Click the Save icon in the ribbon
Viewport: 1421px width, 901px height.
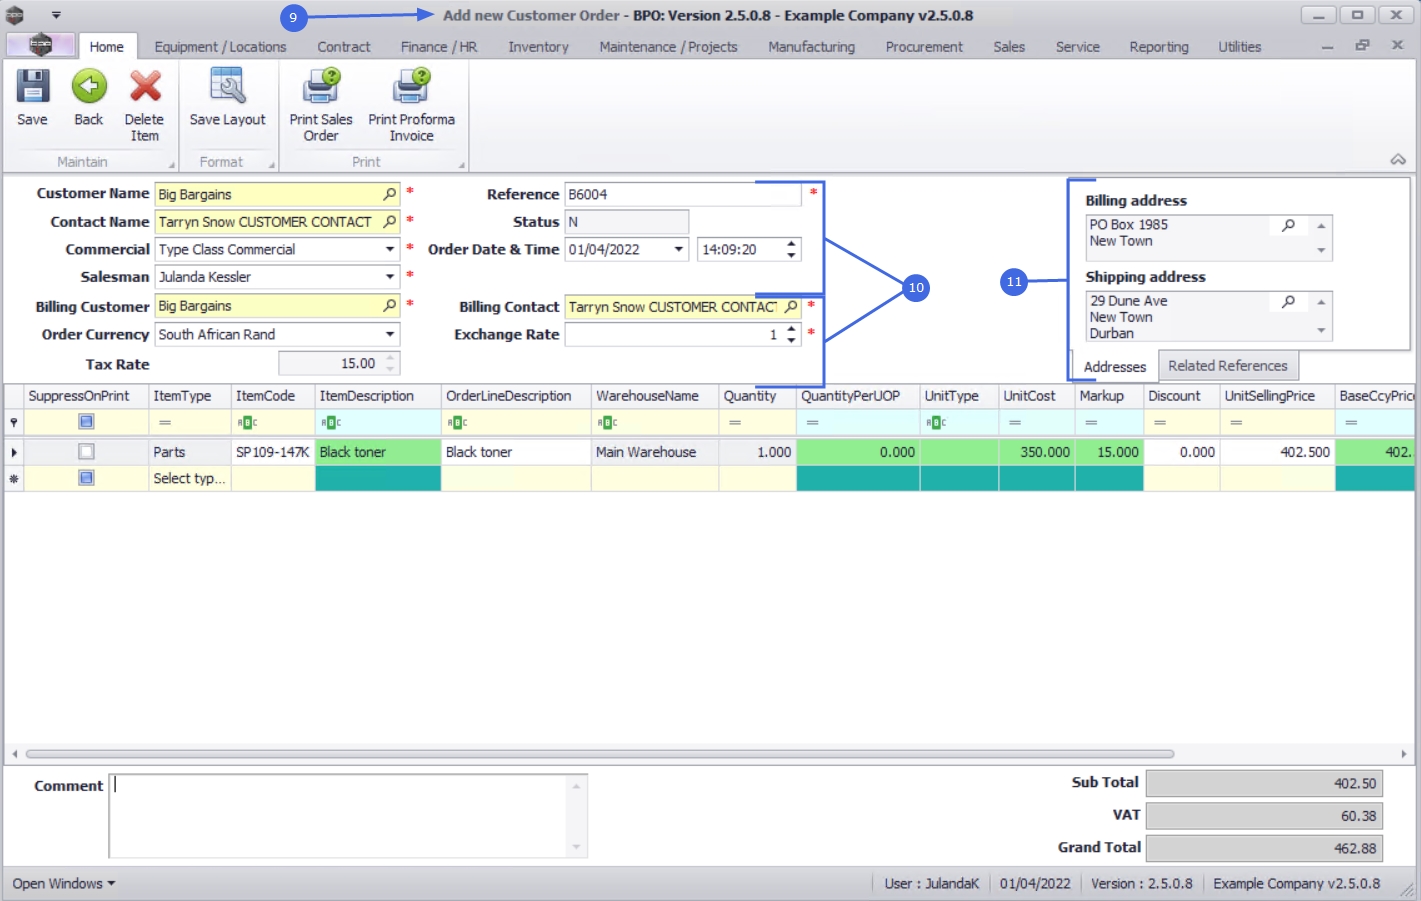pos(32,87)
